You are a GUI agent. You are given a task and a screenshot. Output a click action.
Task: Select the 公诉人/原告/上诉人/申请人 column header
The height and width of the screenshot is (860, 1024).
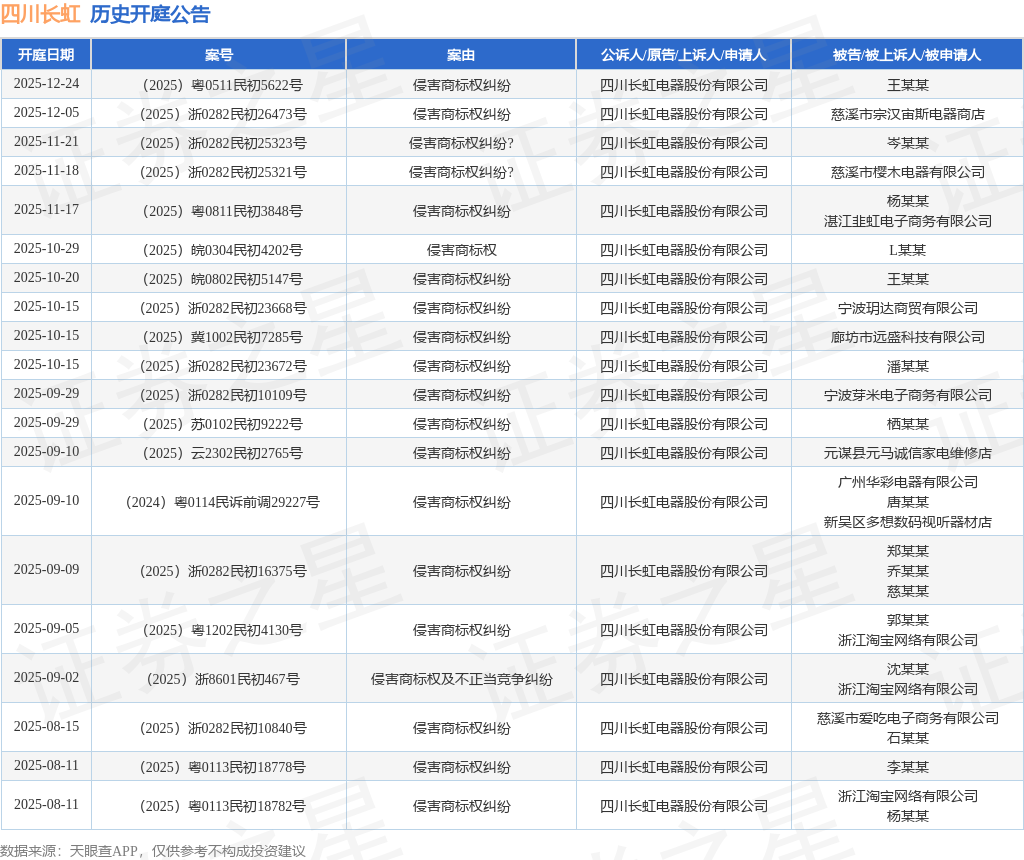[x=684, y=55]
